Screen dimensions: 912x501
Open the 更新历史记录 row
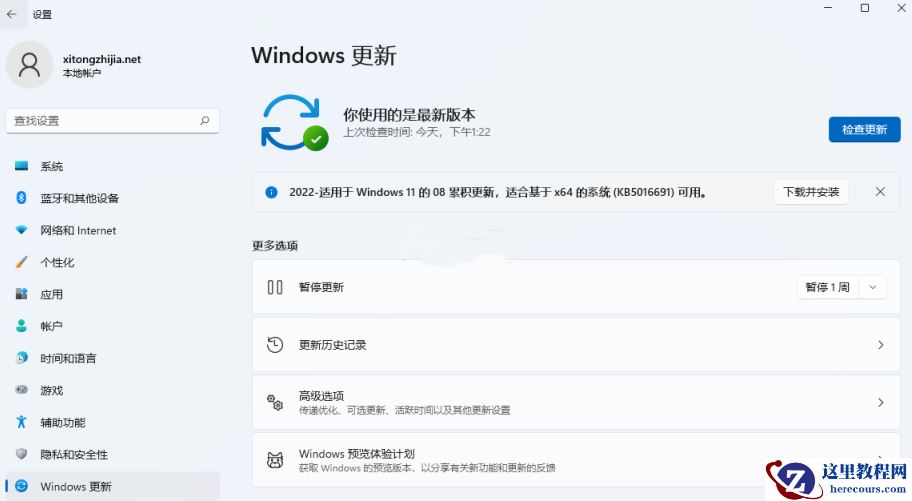coord(576,344)
